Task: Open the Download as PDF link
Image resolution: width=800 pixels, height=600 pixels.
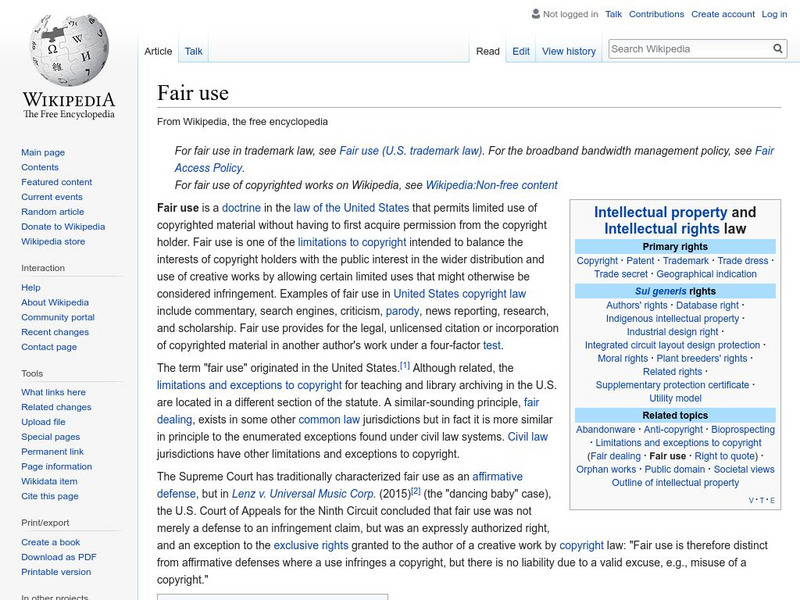Action: (57, 556)
